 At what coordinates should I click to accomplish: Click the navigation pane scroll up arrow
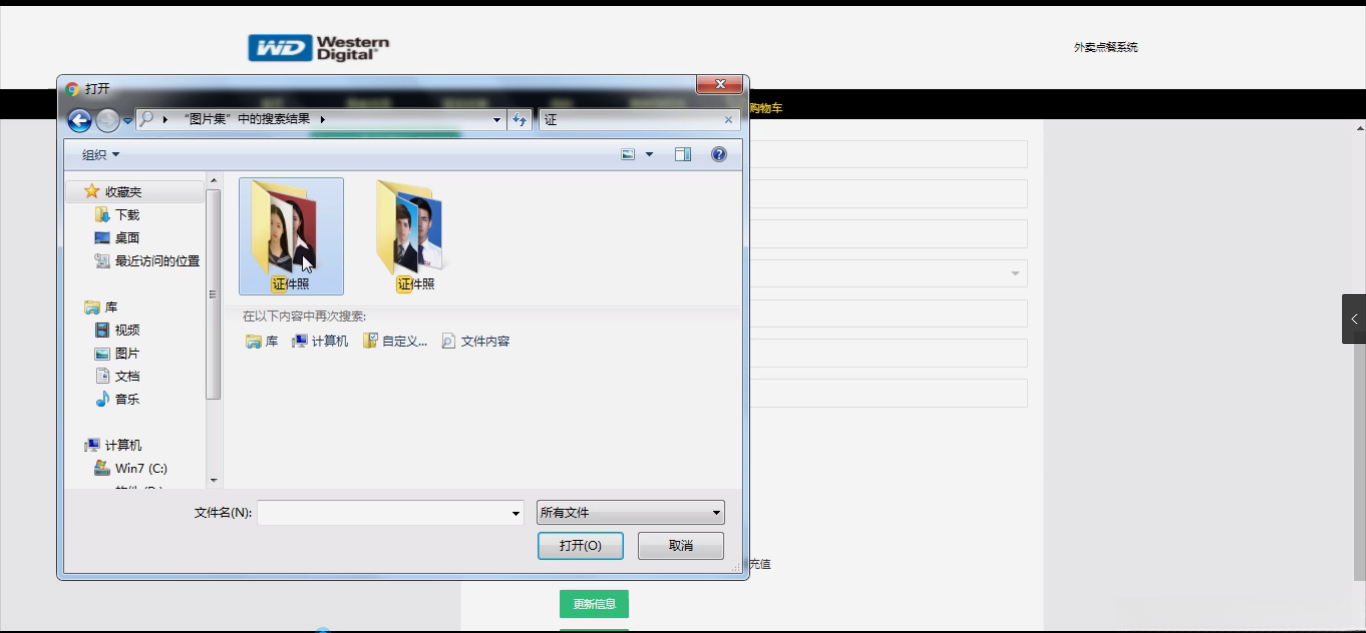(213, 179)
